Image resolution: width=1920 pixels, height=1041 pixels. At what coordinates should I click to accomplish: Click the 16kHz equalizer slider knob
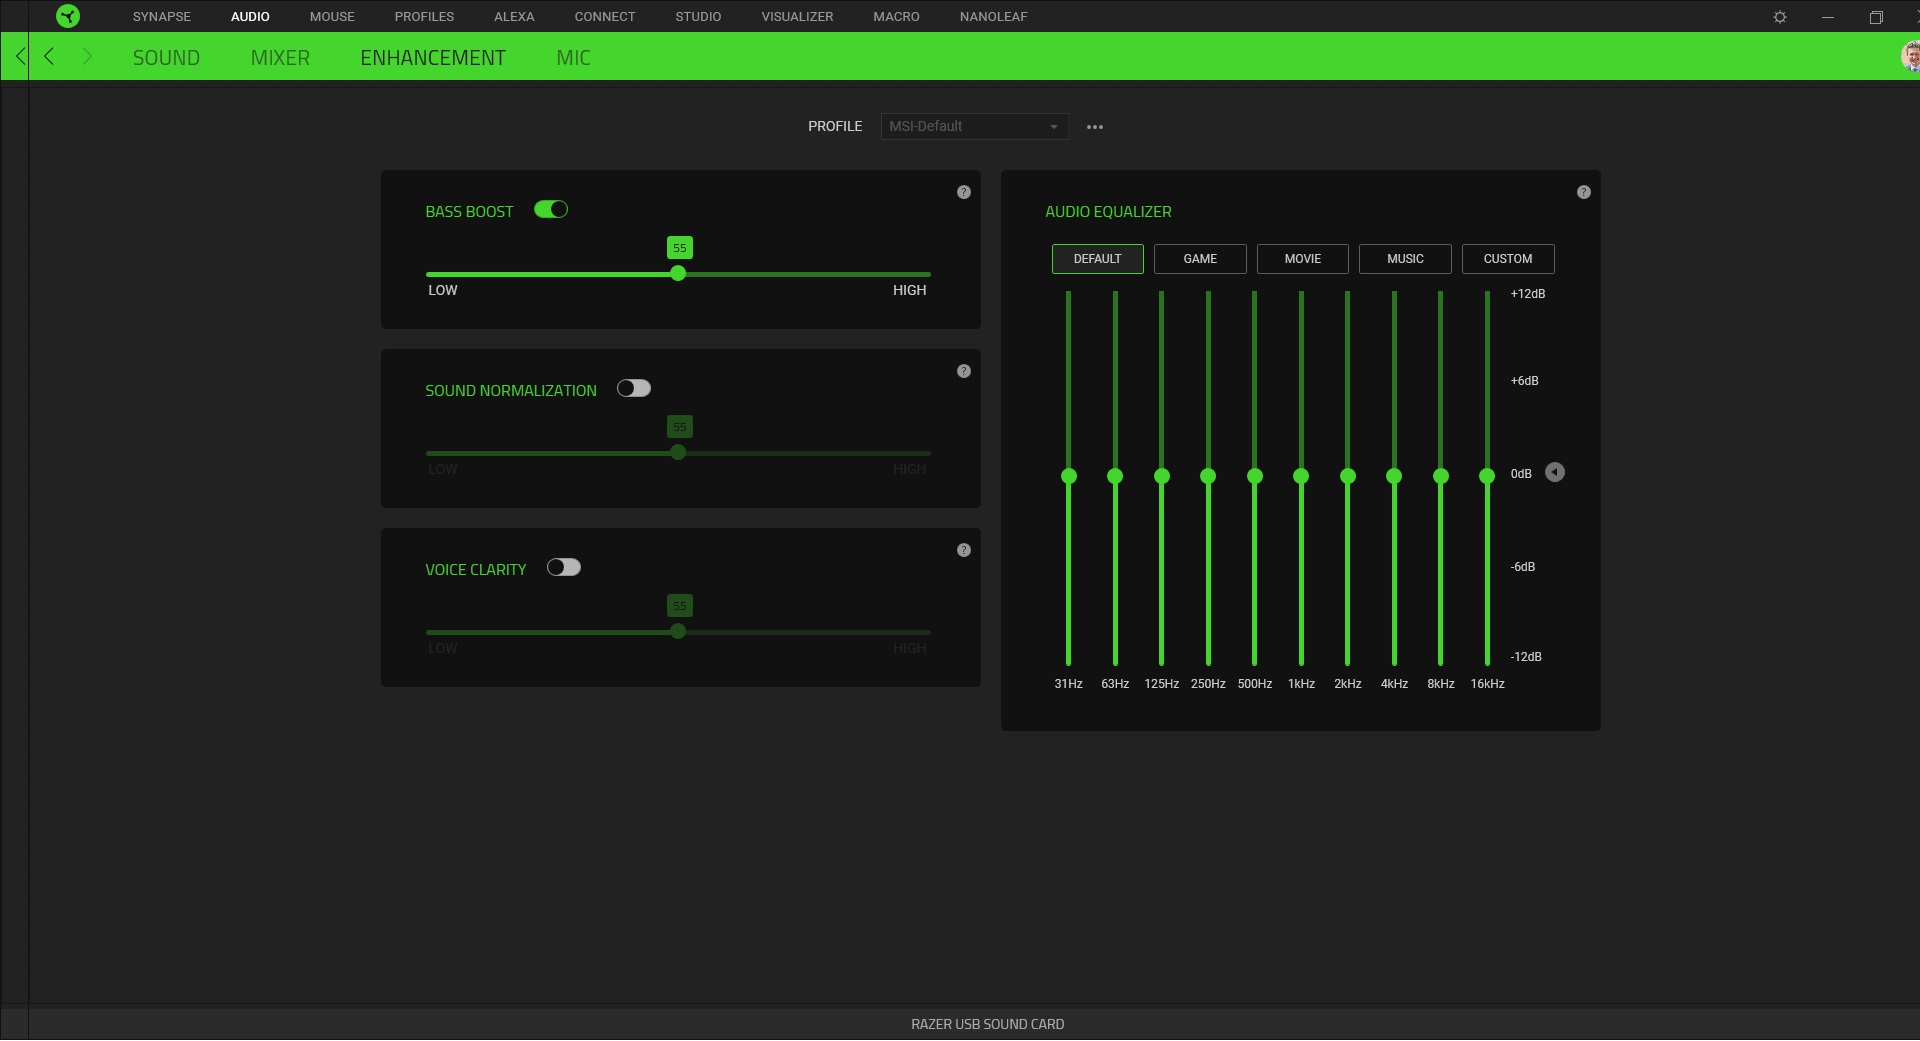click(x=1487, y=476)
